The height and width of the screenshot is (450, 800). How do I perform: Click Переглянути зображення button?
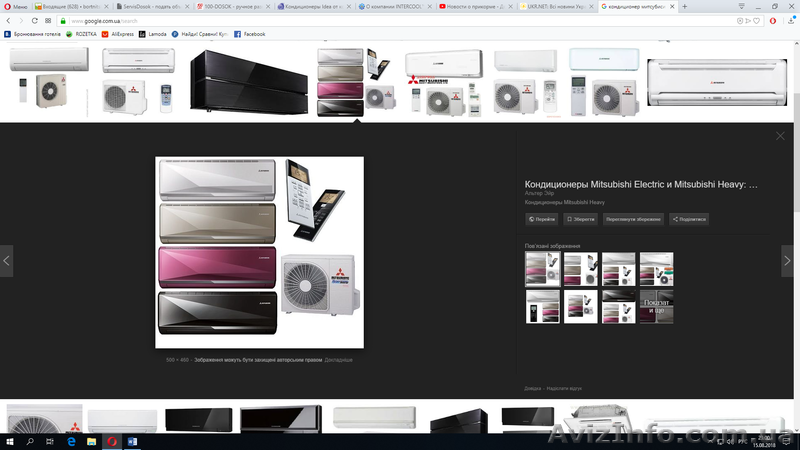tap(633, 219)
